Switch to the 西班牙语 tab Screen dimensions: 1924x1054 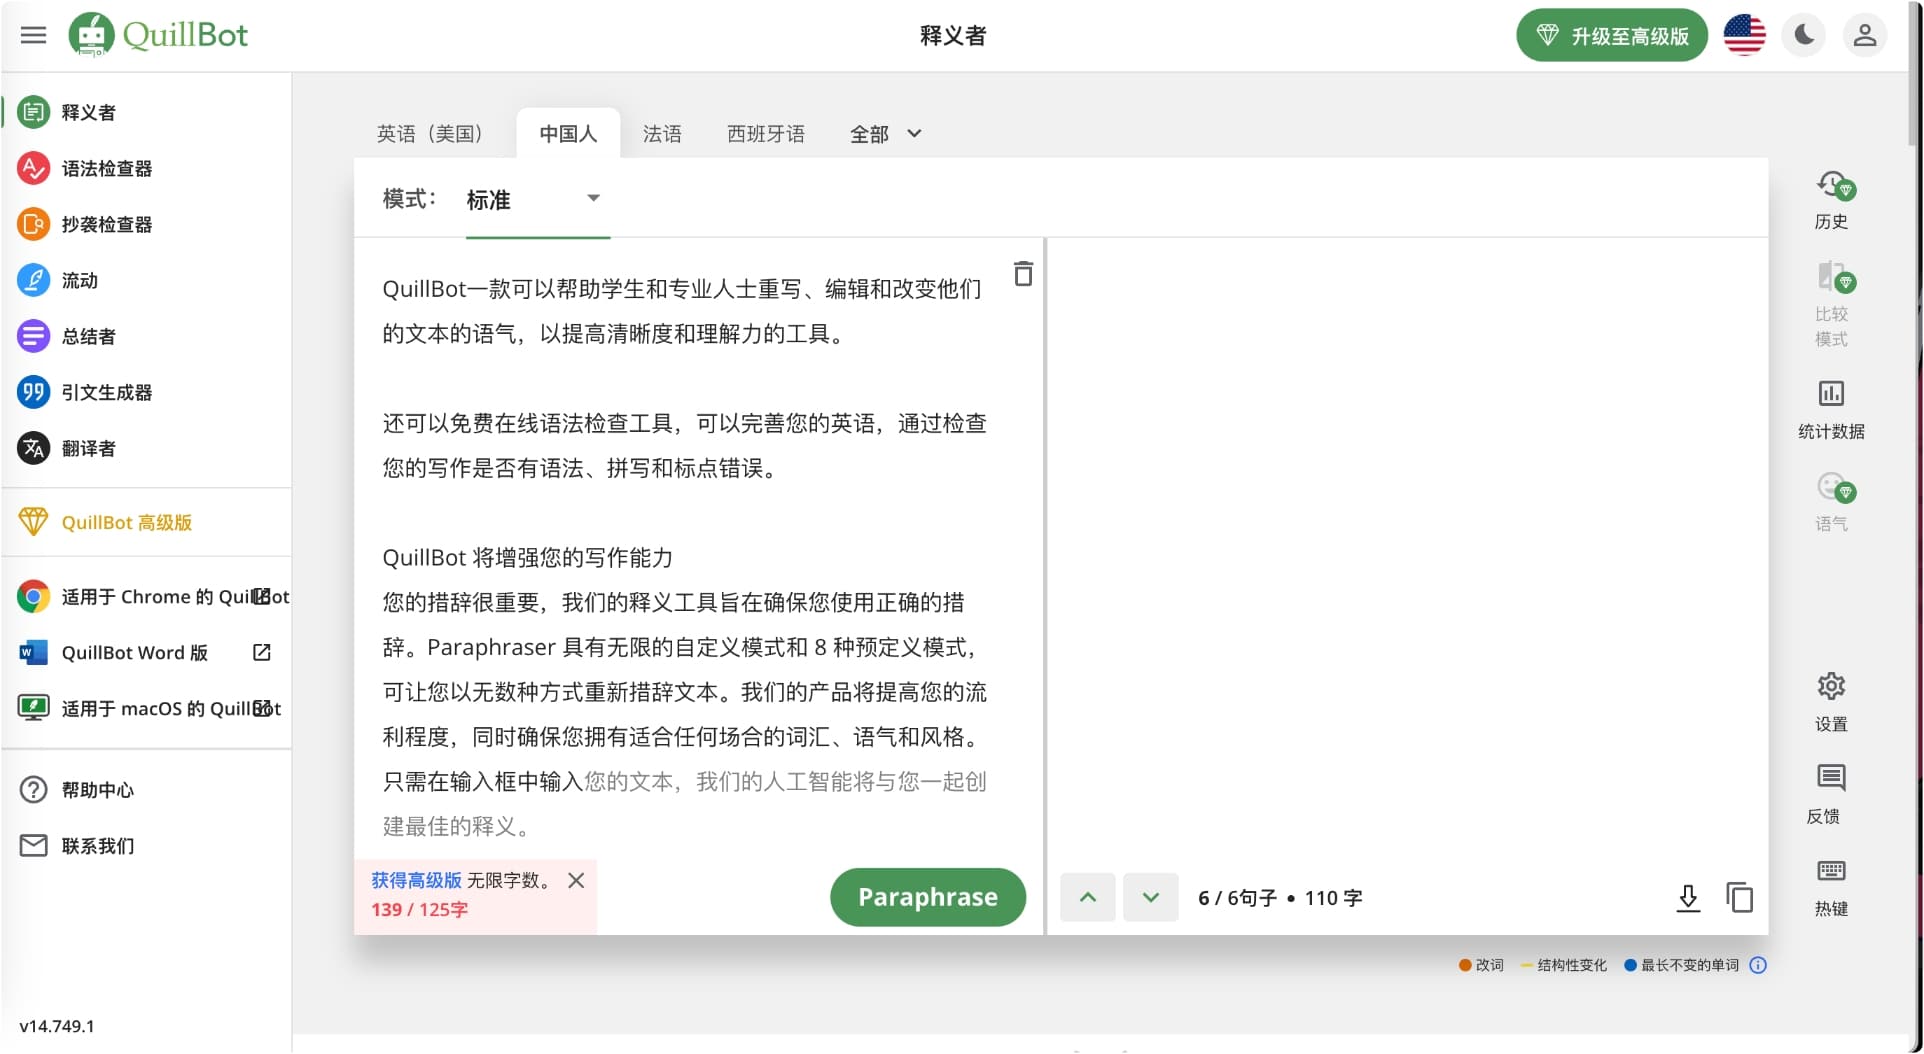click(765, 134)
